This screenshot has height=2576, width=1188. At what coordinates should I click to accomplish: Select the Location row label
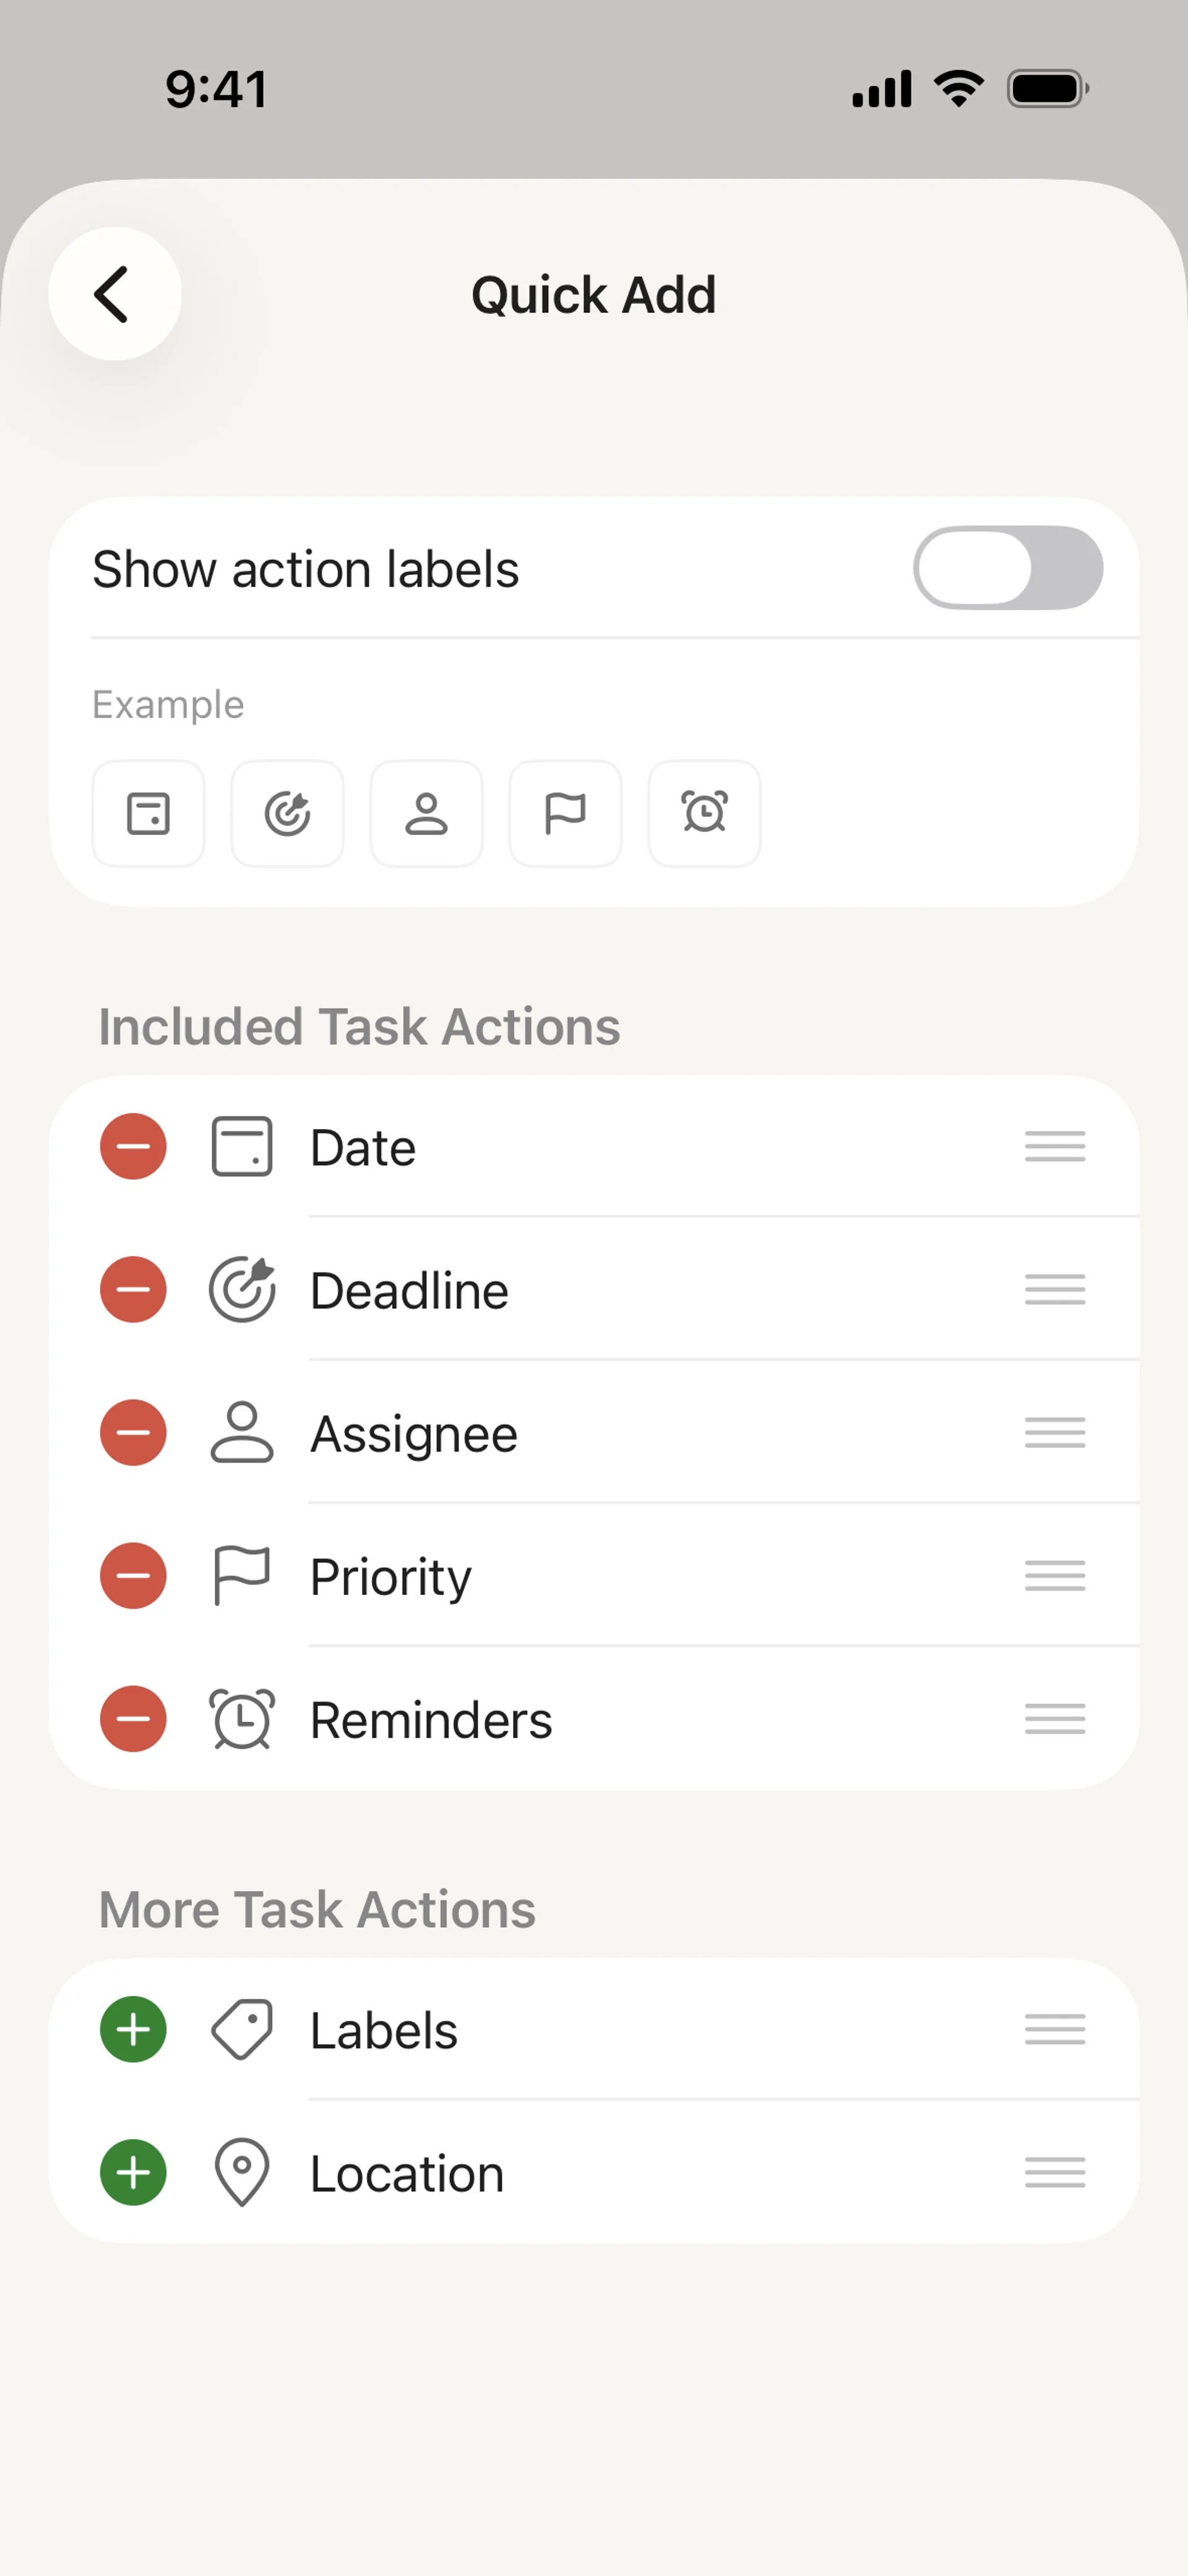(407, 2174)
